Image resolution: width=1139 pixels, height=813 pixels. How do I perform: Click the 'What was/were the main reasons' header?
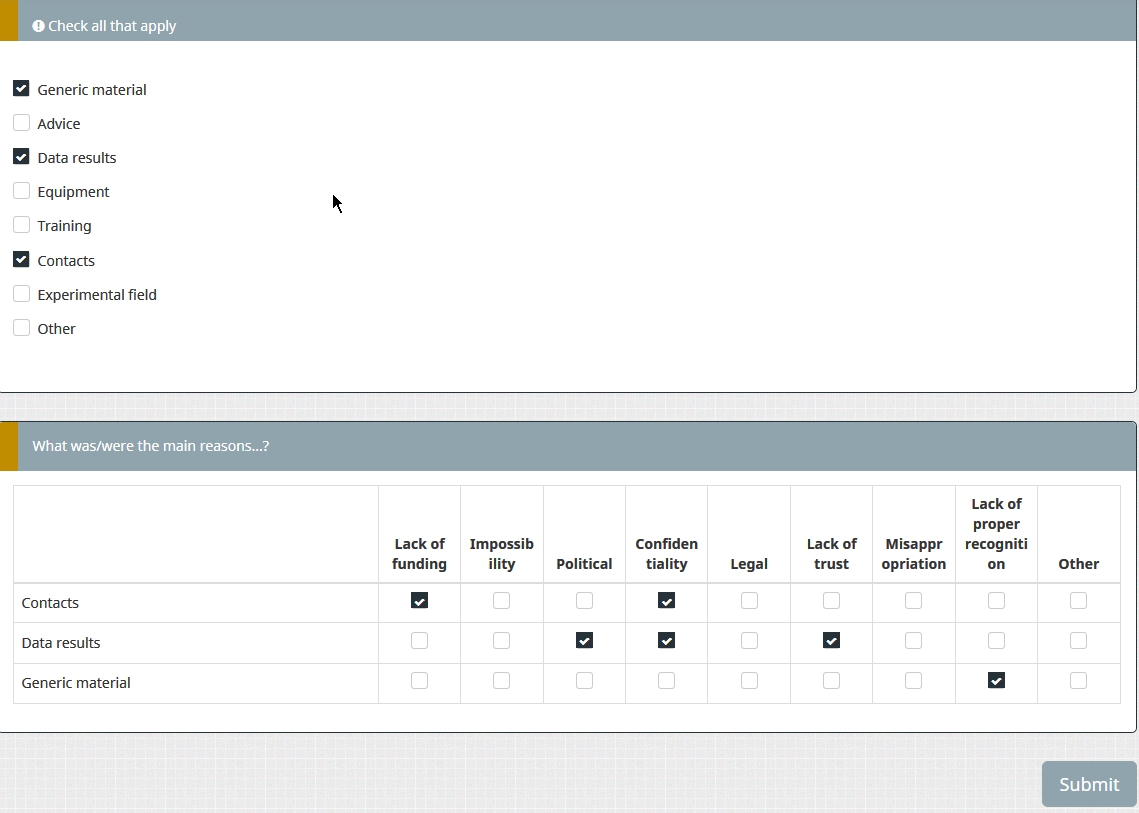pos(150,446)
